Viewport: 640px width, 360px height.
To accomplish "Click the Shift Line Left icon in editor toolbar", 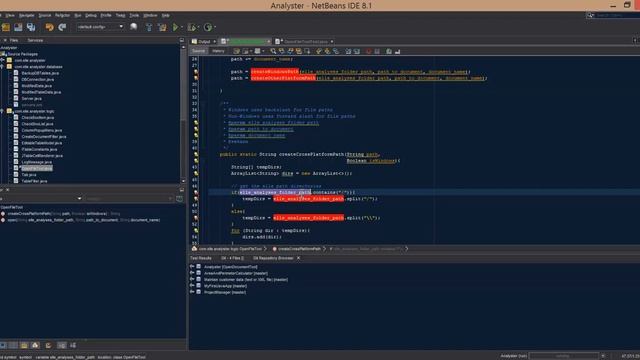I will [x=348, y=51].
